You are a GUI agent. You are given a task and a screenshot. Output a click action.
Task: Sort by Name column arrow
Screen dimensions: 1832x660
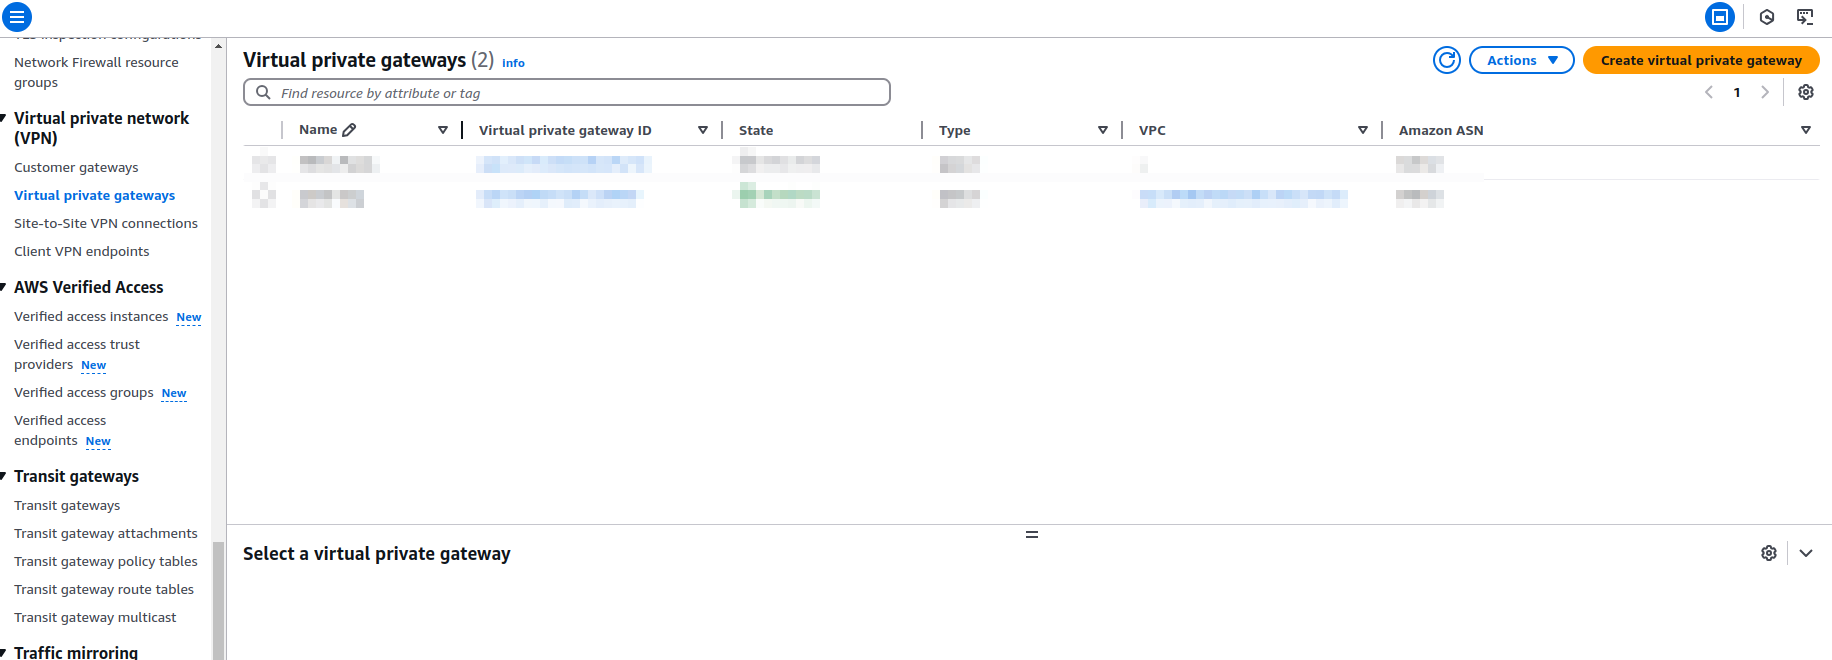(443, 130)
